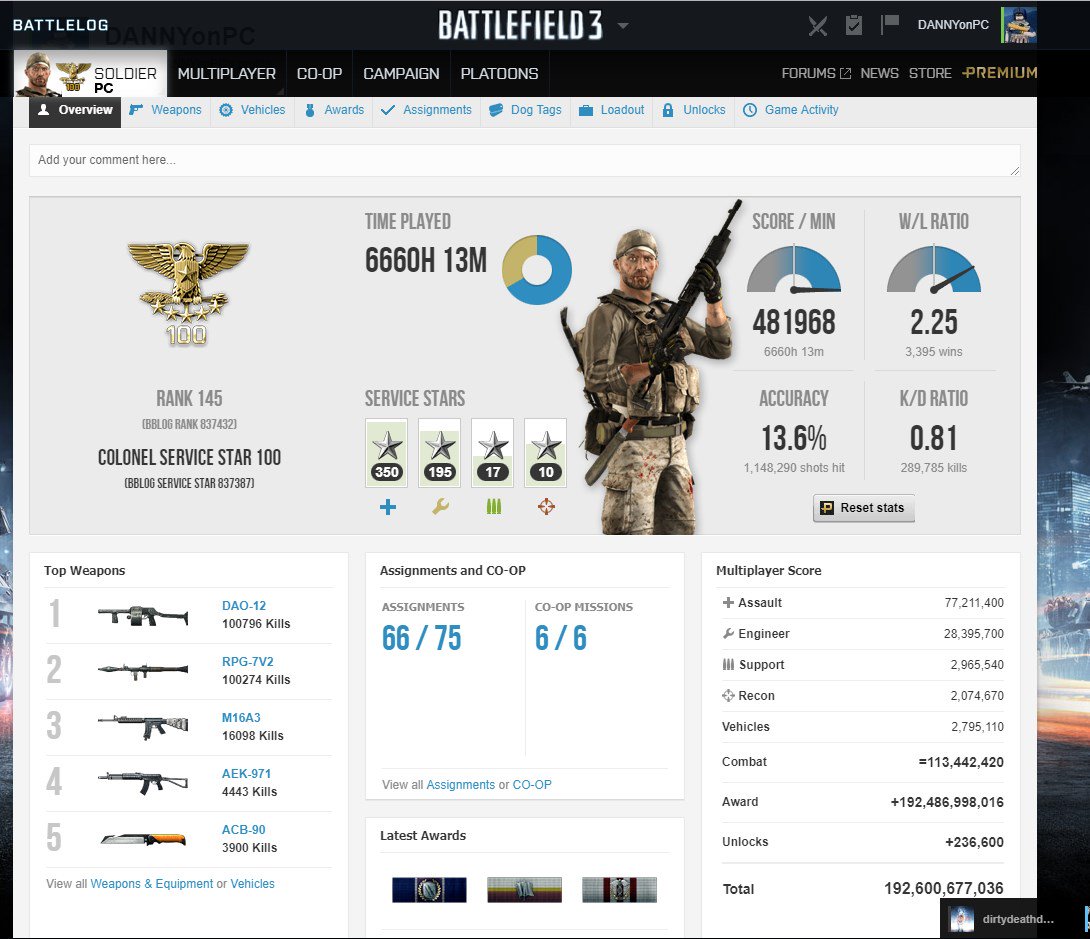The width and height of the screenshot is (1090, 939).
Task: Click the ACB-90 knife image
Action: pyautogui.click(x=143, y=840)
